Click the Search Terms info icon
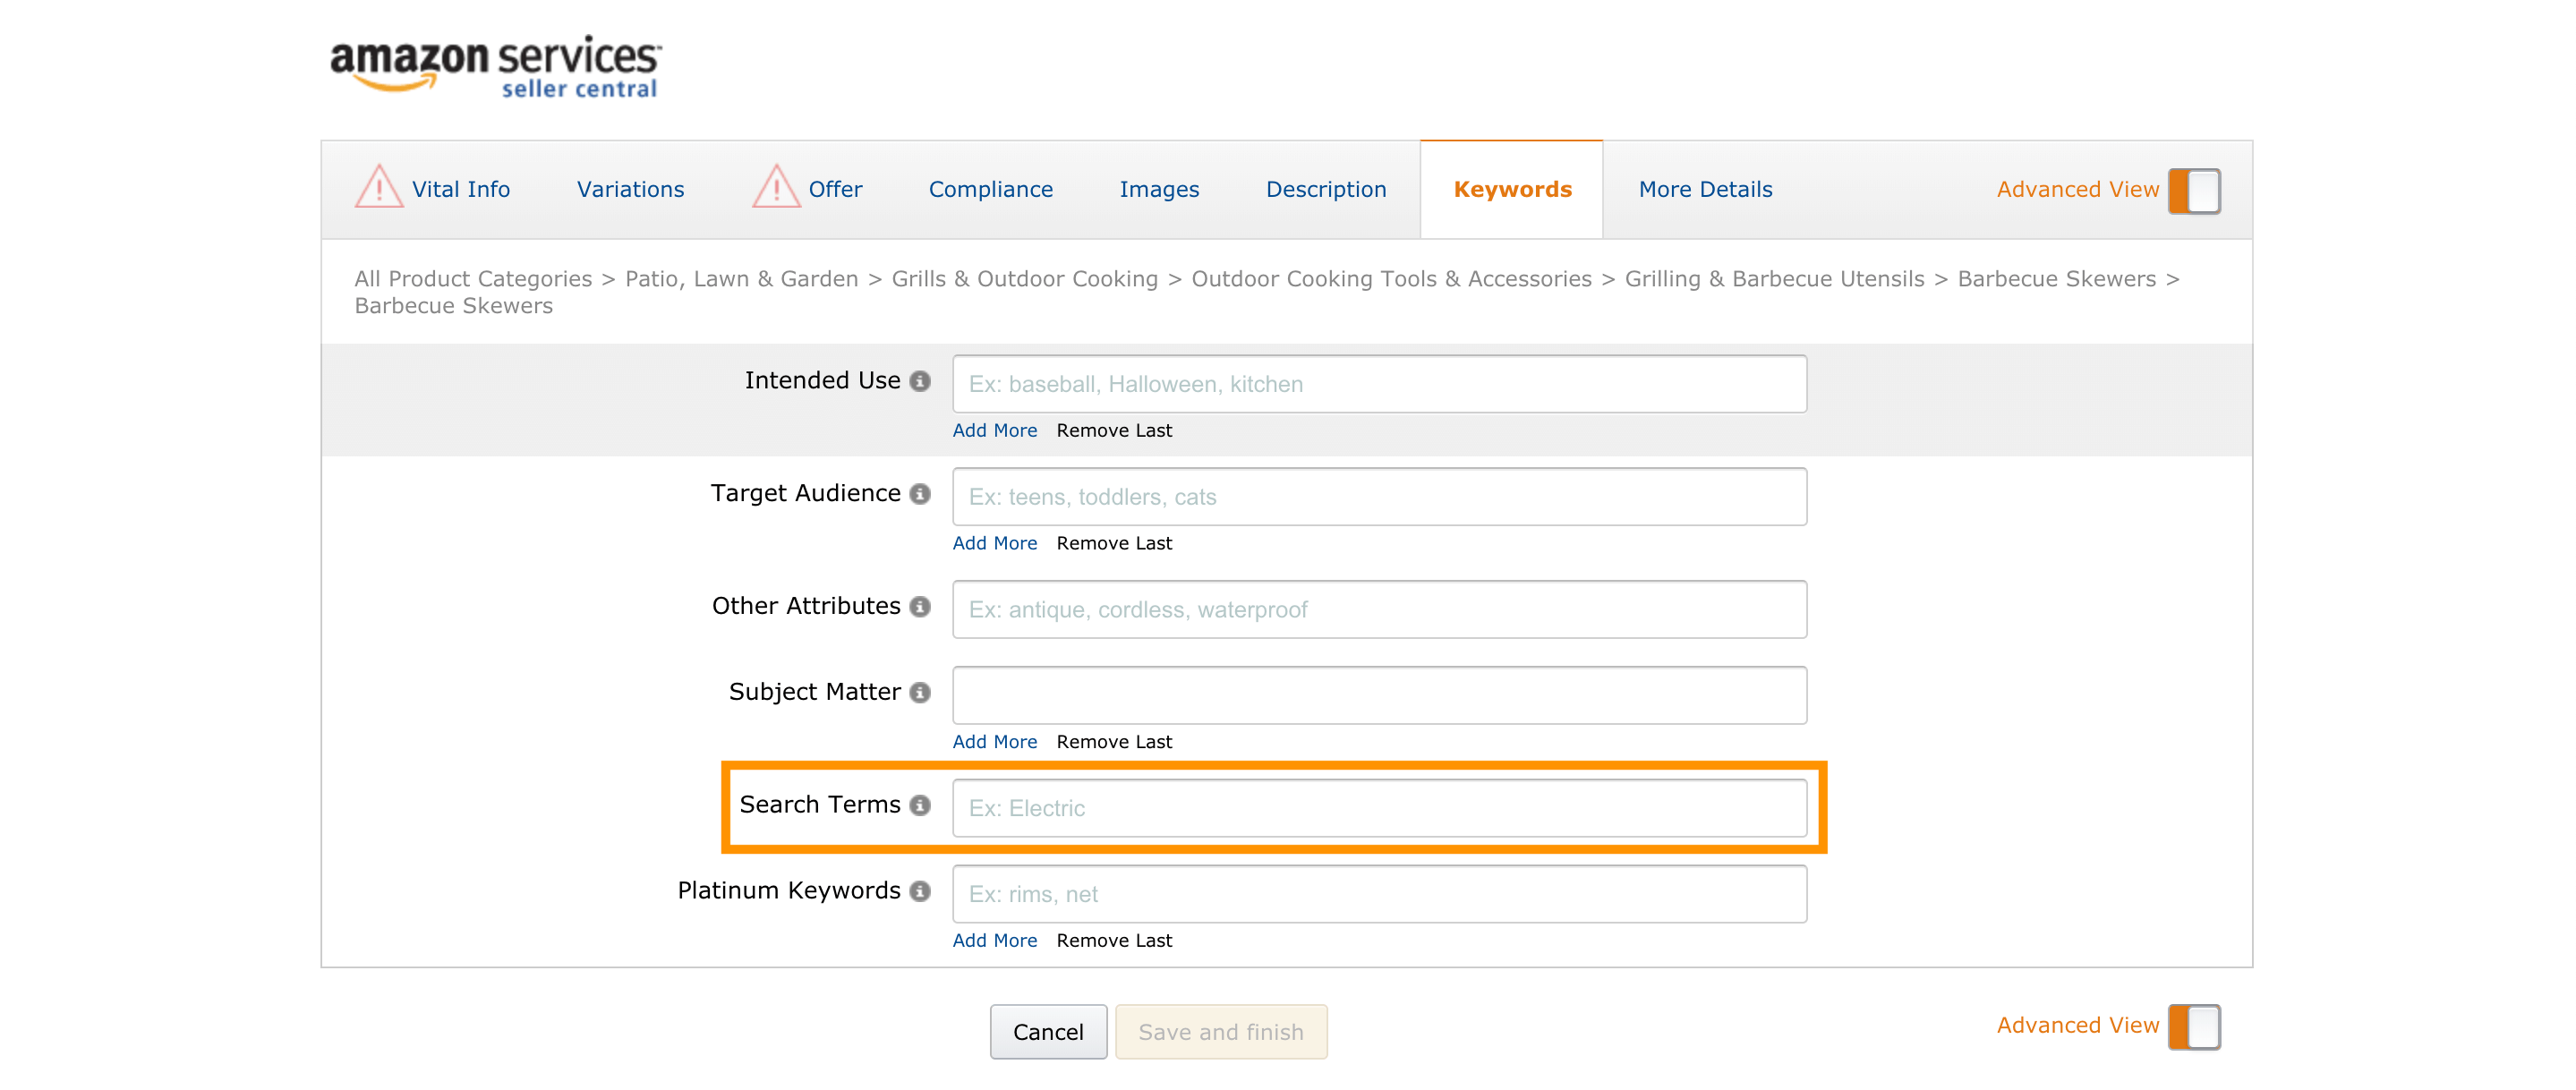 (920, 805)
